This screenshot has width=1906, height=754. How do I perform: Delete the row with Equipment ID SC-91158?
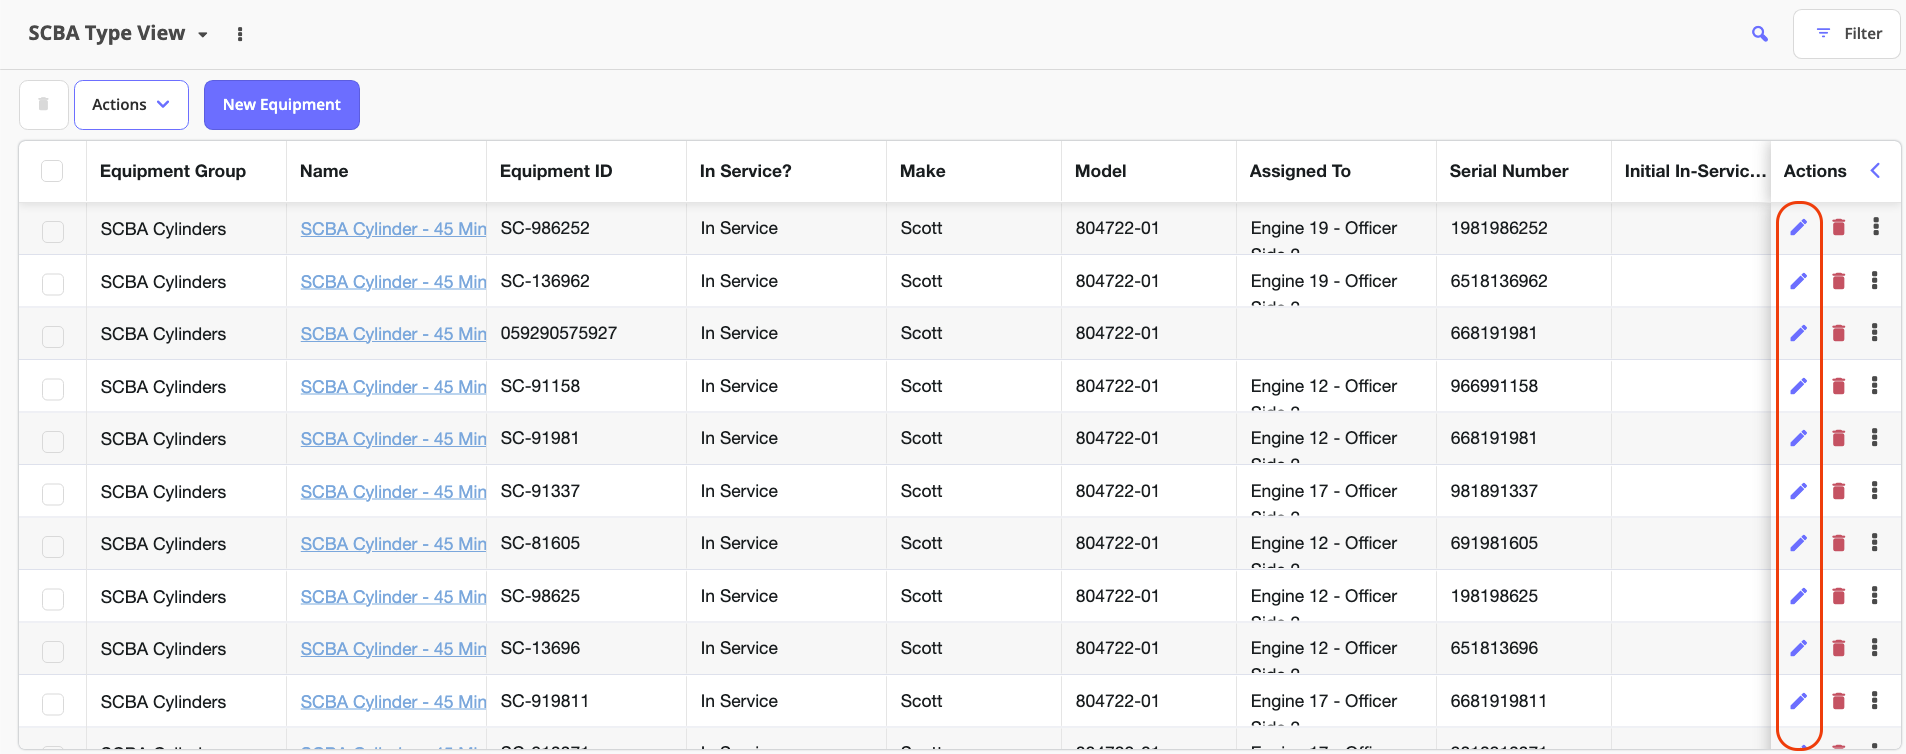1838,386
